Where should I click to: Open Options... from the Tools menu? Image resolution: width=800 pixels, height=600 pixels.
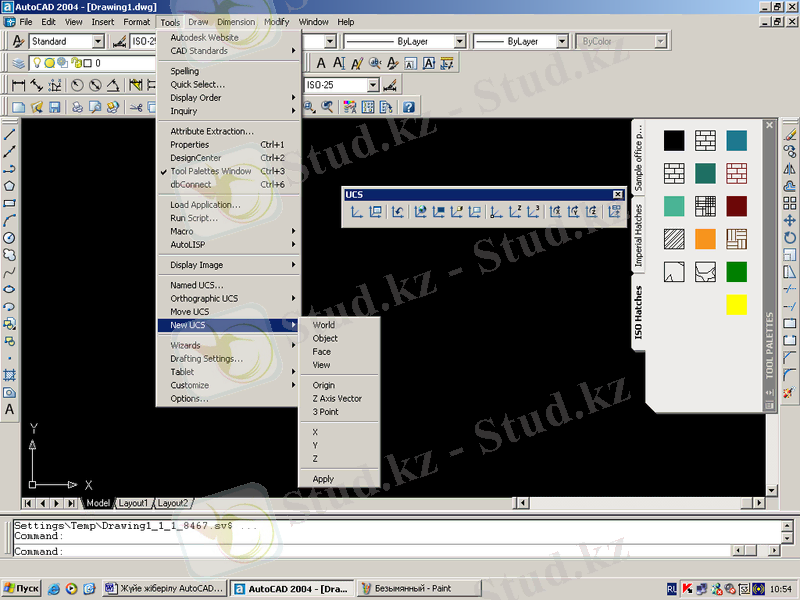[189, 398]
